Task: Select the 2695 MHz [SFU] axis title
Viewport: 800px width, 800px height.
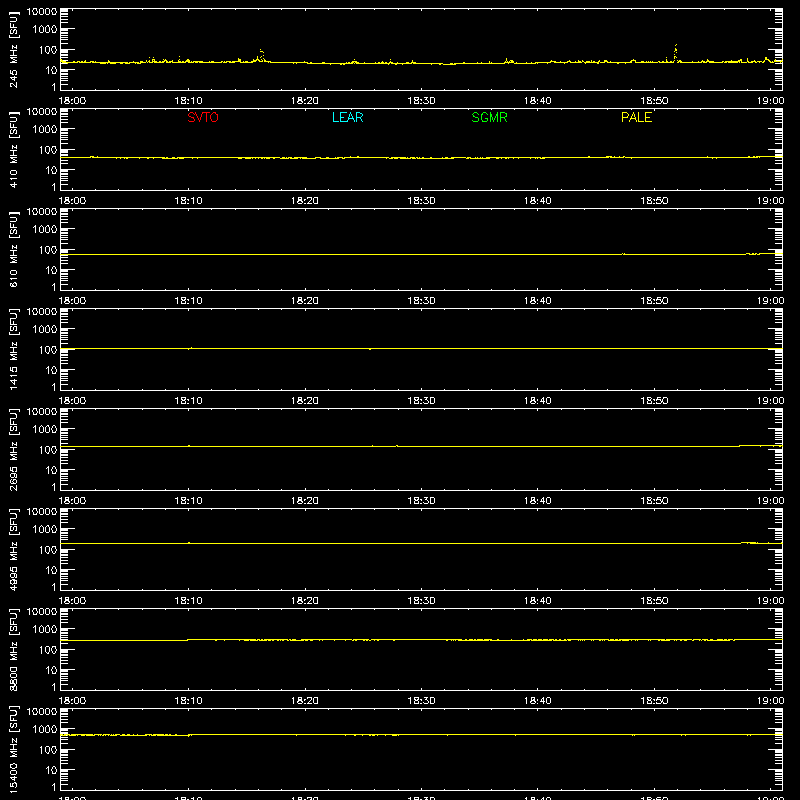Action: pos(13,449)
